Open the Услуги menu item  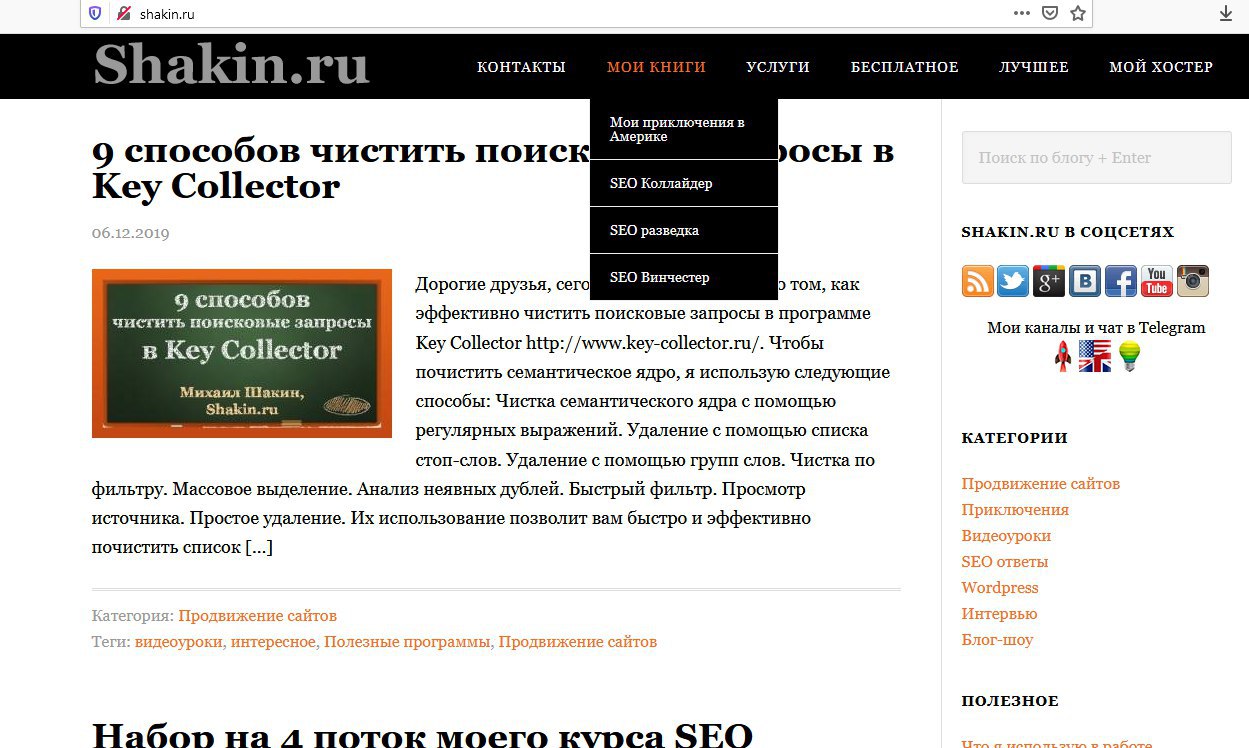(x=778, y=67)
